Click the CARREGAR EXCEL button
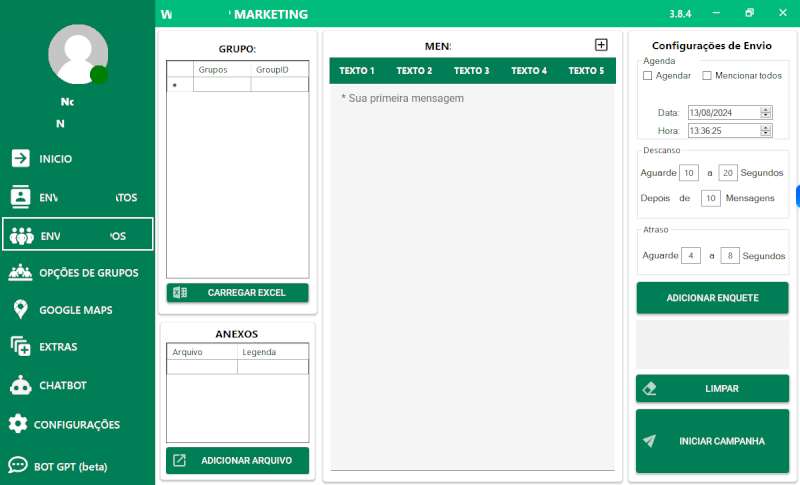Screen dimensions: 800x485 (237, 293)
